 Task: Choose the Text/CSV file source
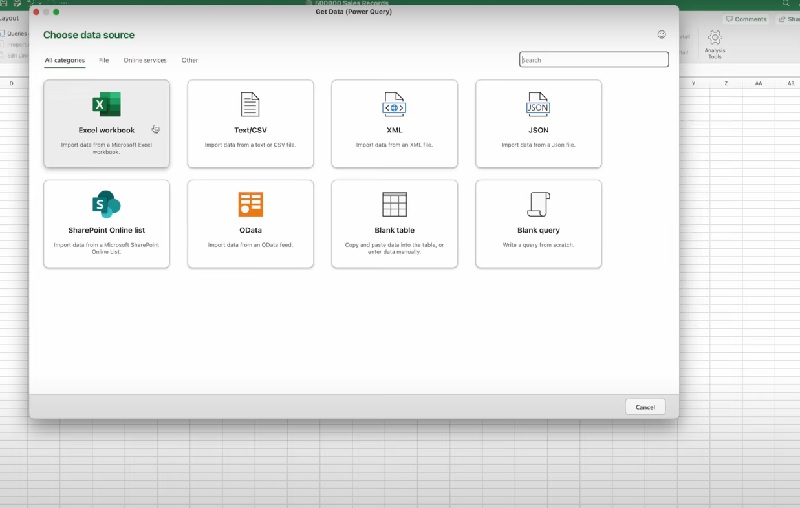pos(250,123)
